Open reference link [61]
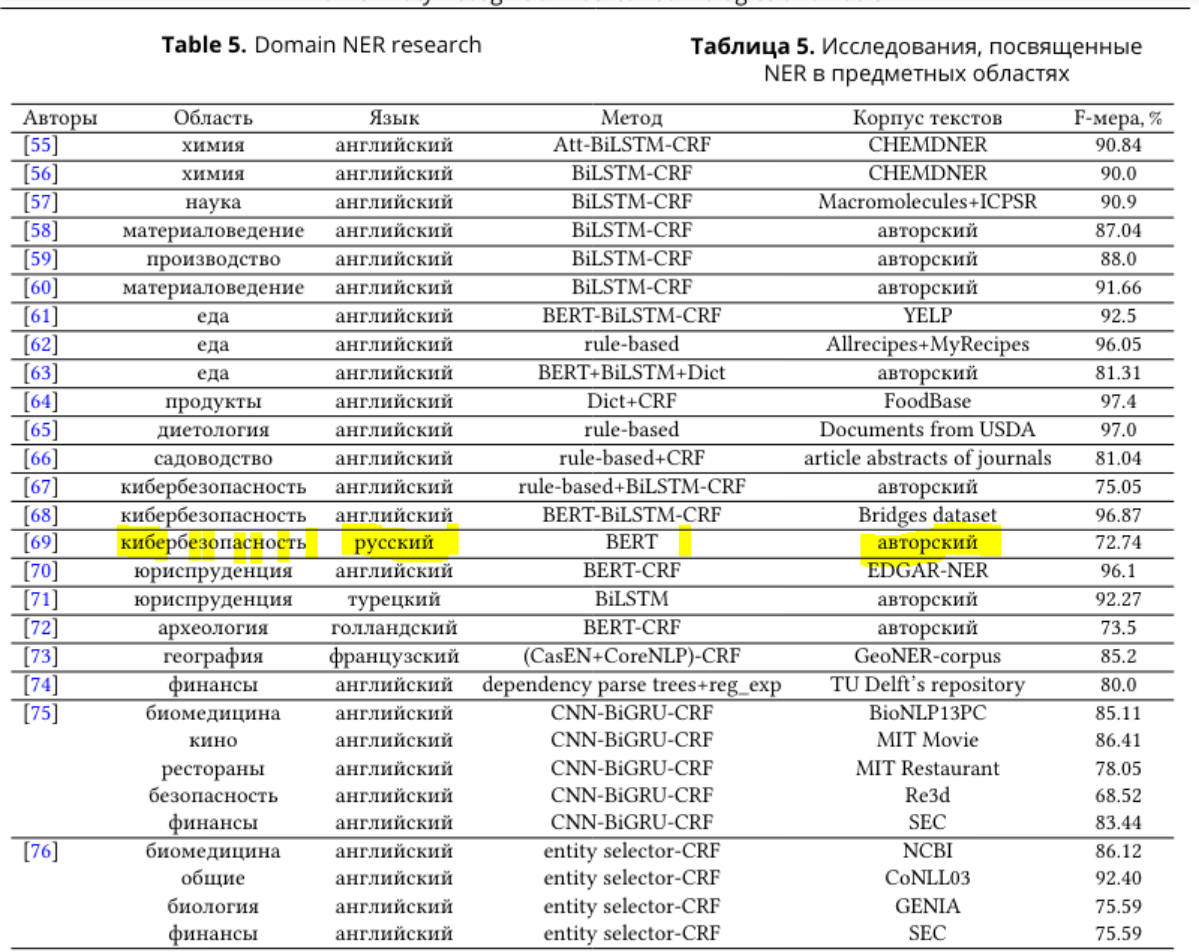Image resolution: width=1199 pixels, height=952 pixels. (41, 316)
